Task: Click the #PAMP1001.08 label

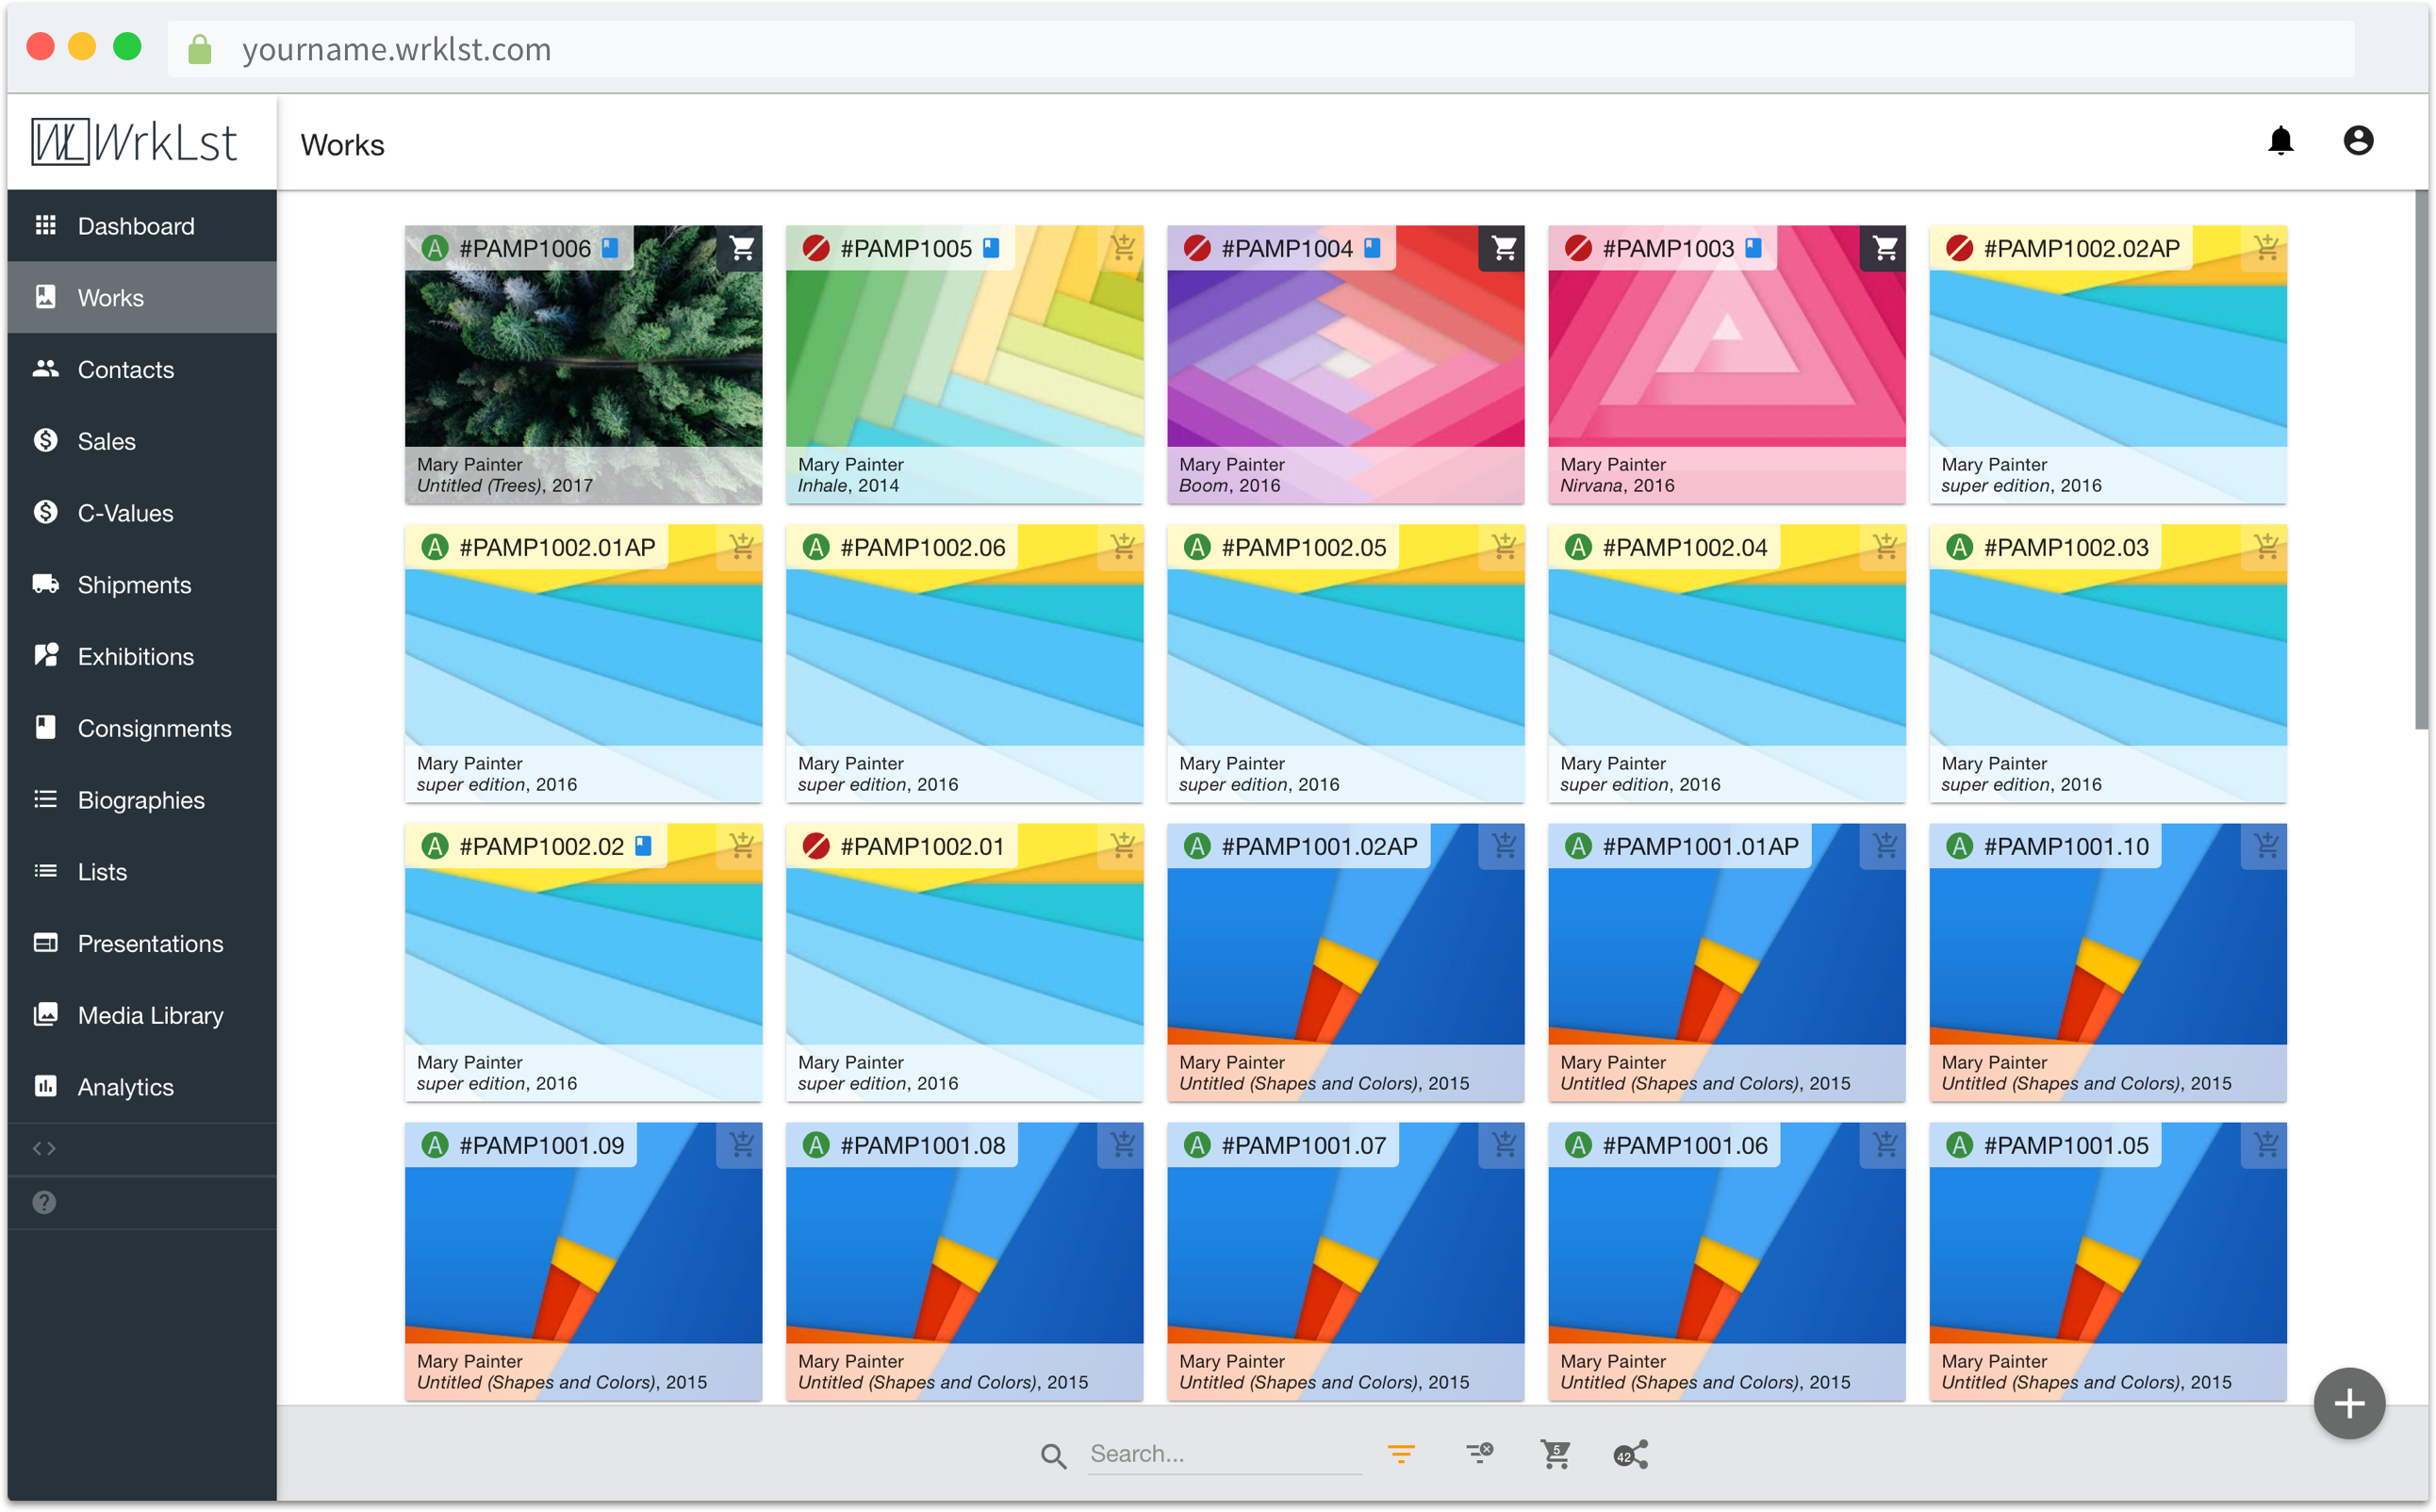Action: point(922,1145)
